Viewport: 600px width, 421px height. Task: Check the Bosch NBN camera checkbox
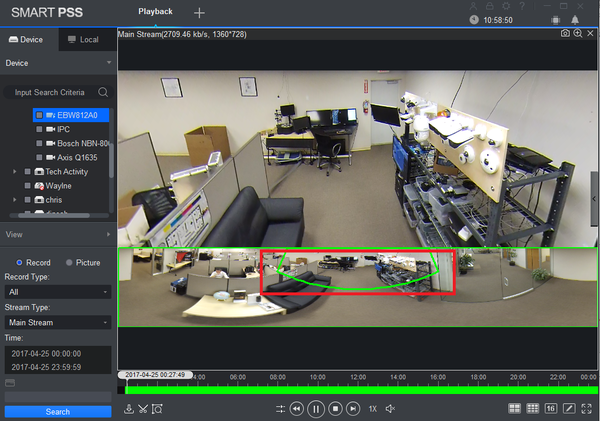pos(39,143)
